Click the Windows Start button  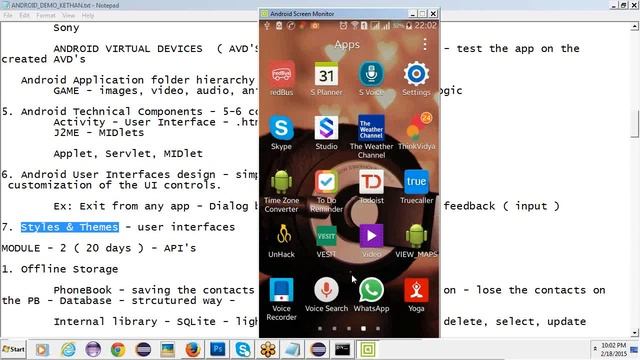[13, 349]
